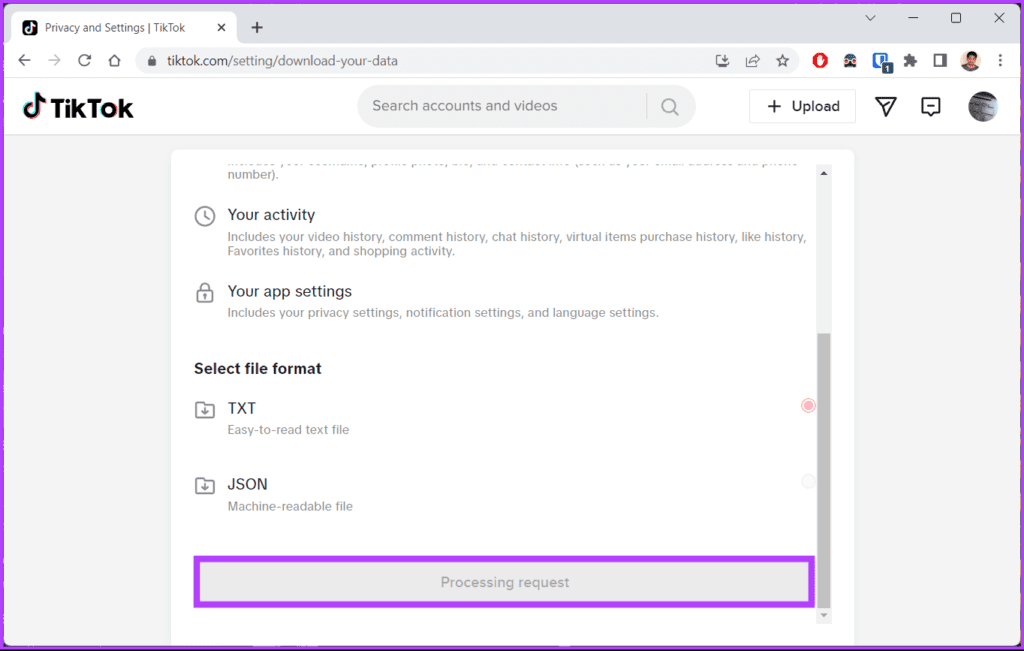Select the JSON file format radio button
Viewport: 1024px width, 651px height.
pos(808,481)
